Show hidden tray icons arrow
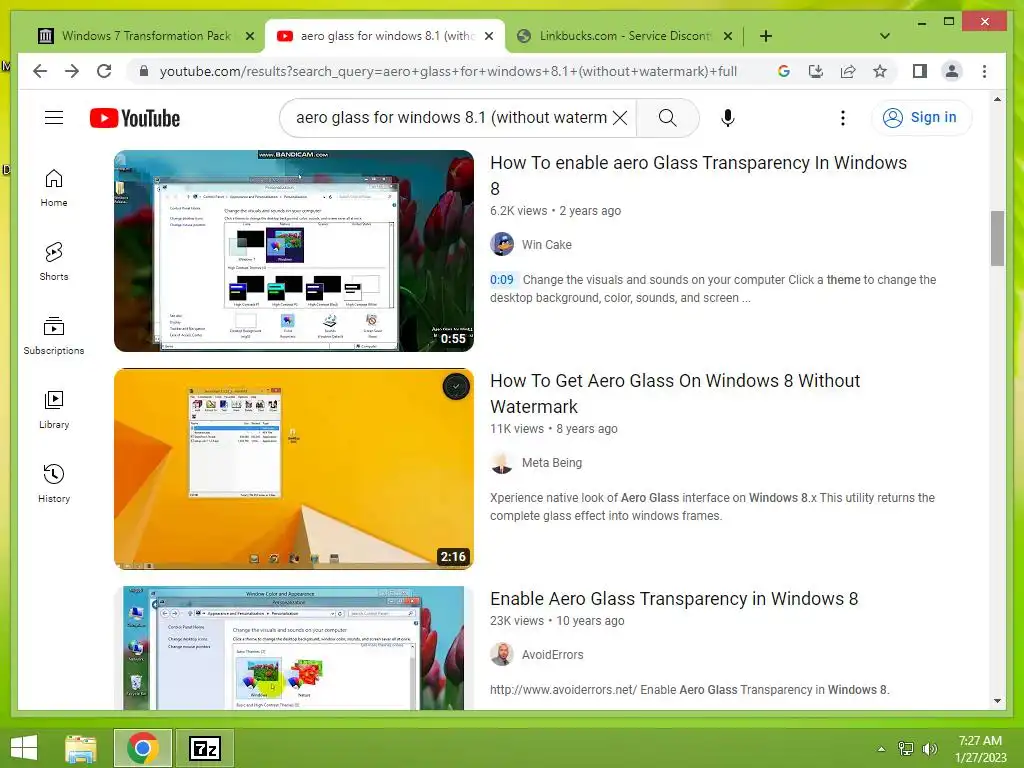Image resolution: width=1024 pixels, height=768 pixels. coord(881,748)
